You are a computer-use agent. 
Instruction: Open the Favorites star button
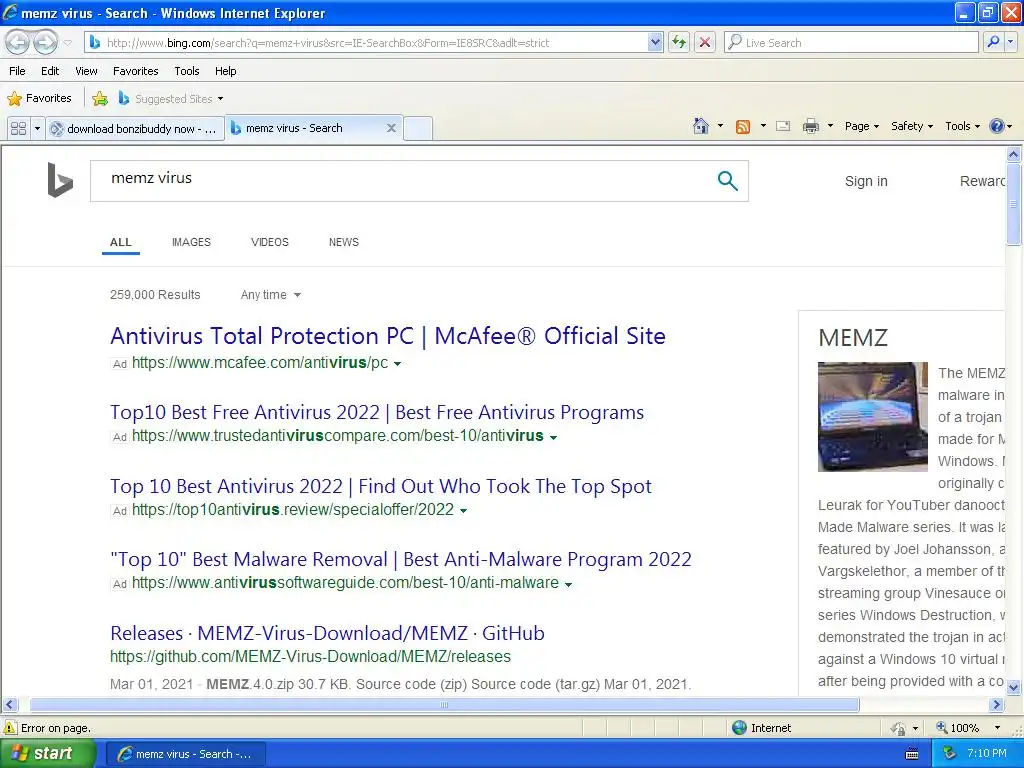coord(39,99)
